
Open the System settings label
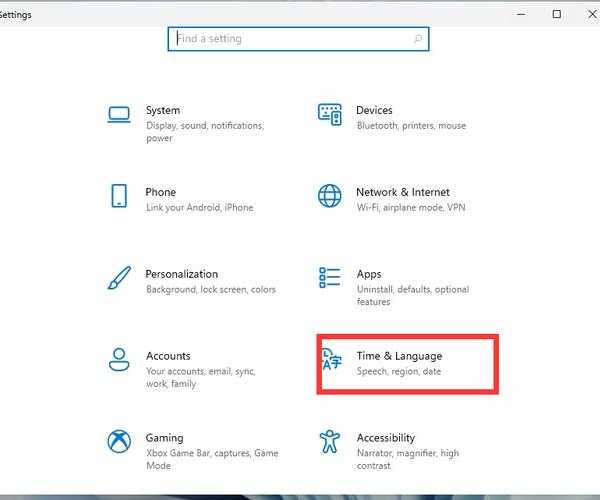[163, 110]
